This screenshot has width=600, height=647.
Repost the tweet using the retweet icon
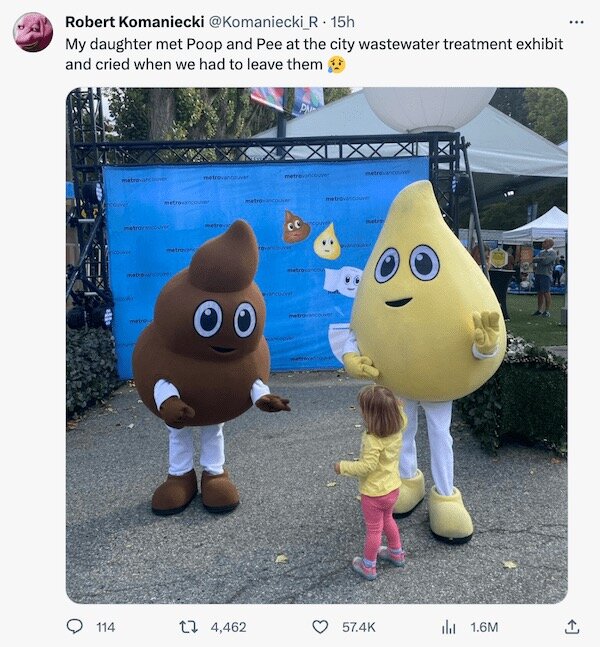189,627
